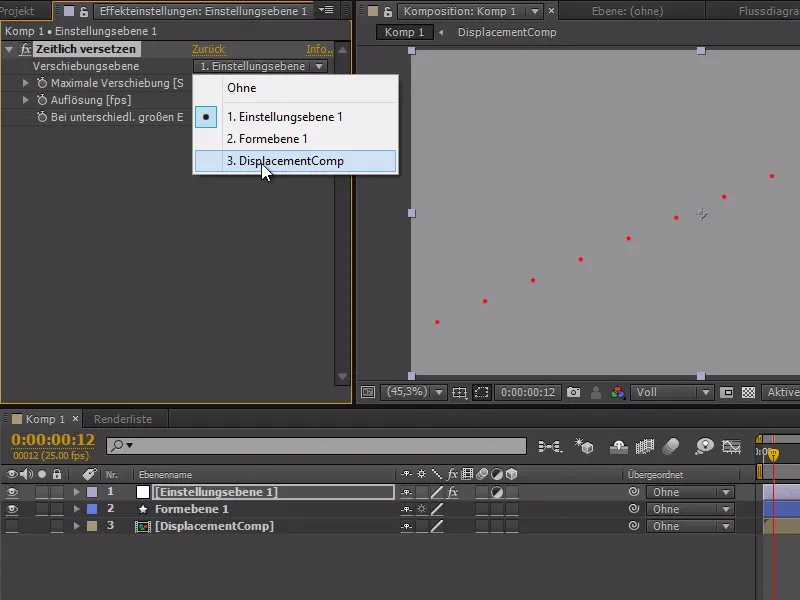The image size is (800, 600).
Task: Click the Info... link of the effect
Action: [319, 49]
